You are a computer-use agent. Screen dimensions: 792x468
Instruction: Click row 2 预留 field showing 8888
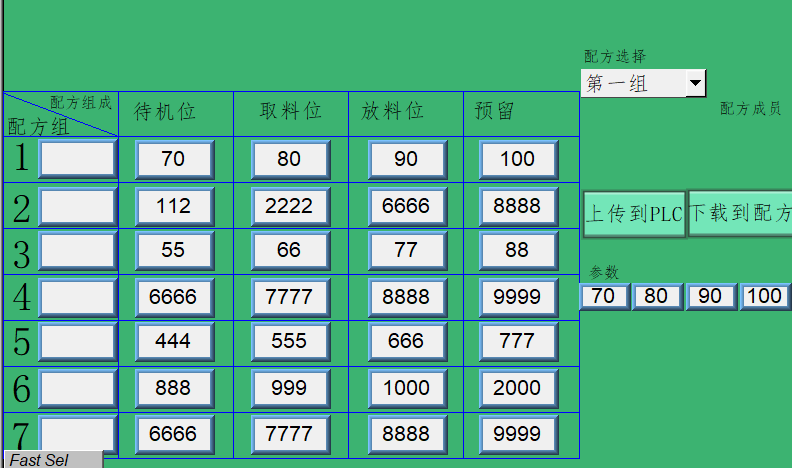coord(517,206)
